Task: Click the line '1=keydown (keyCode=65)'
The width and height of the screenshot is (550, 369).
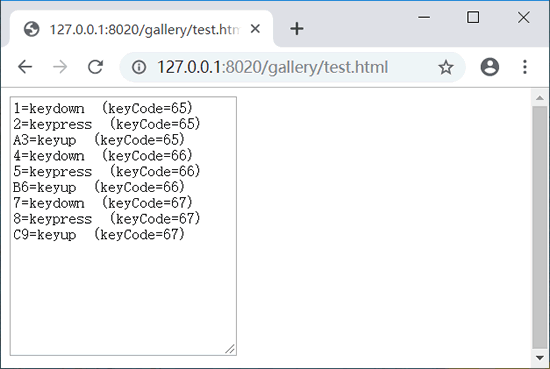Action: coord(103,108)
